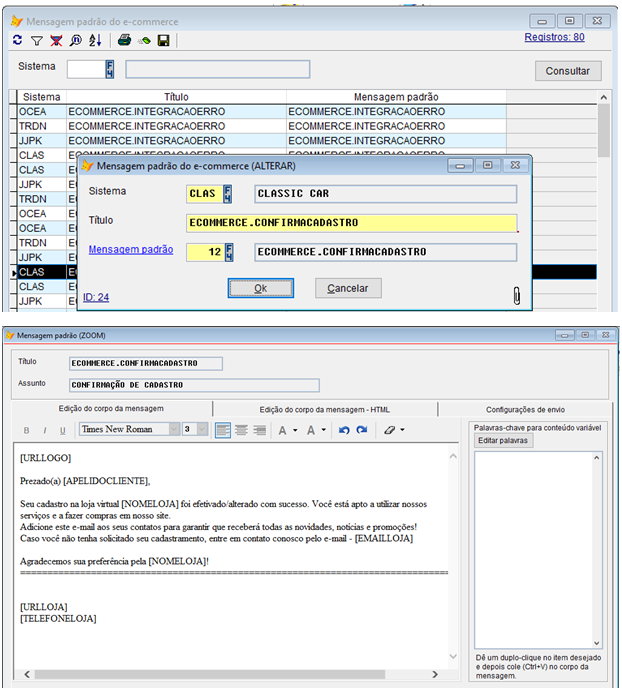Enable center text alignment
622x690 pixels.
[x=241, y=430]
